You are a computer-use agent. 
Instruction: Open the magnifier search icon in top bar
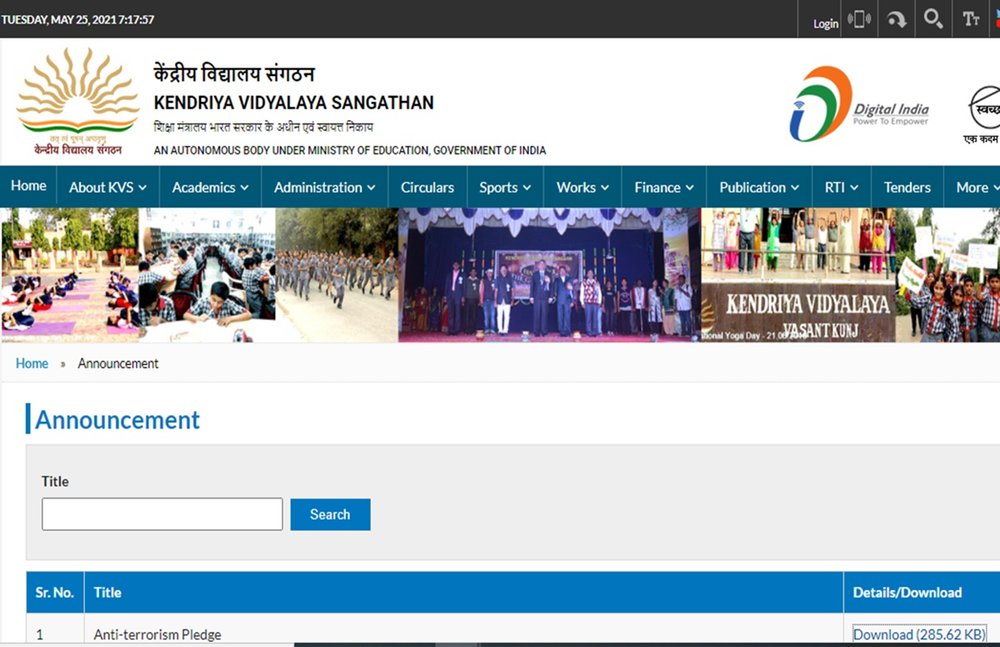pos(933,19)
